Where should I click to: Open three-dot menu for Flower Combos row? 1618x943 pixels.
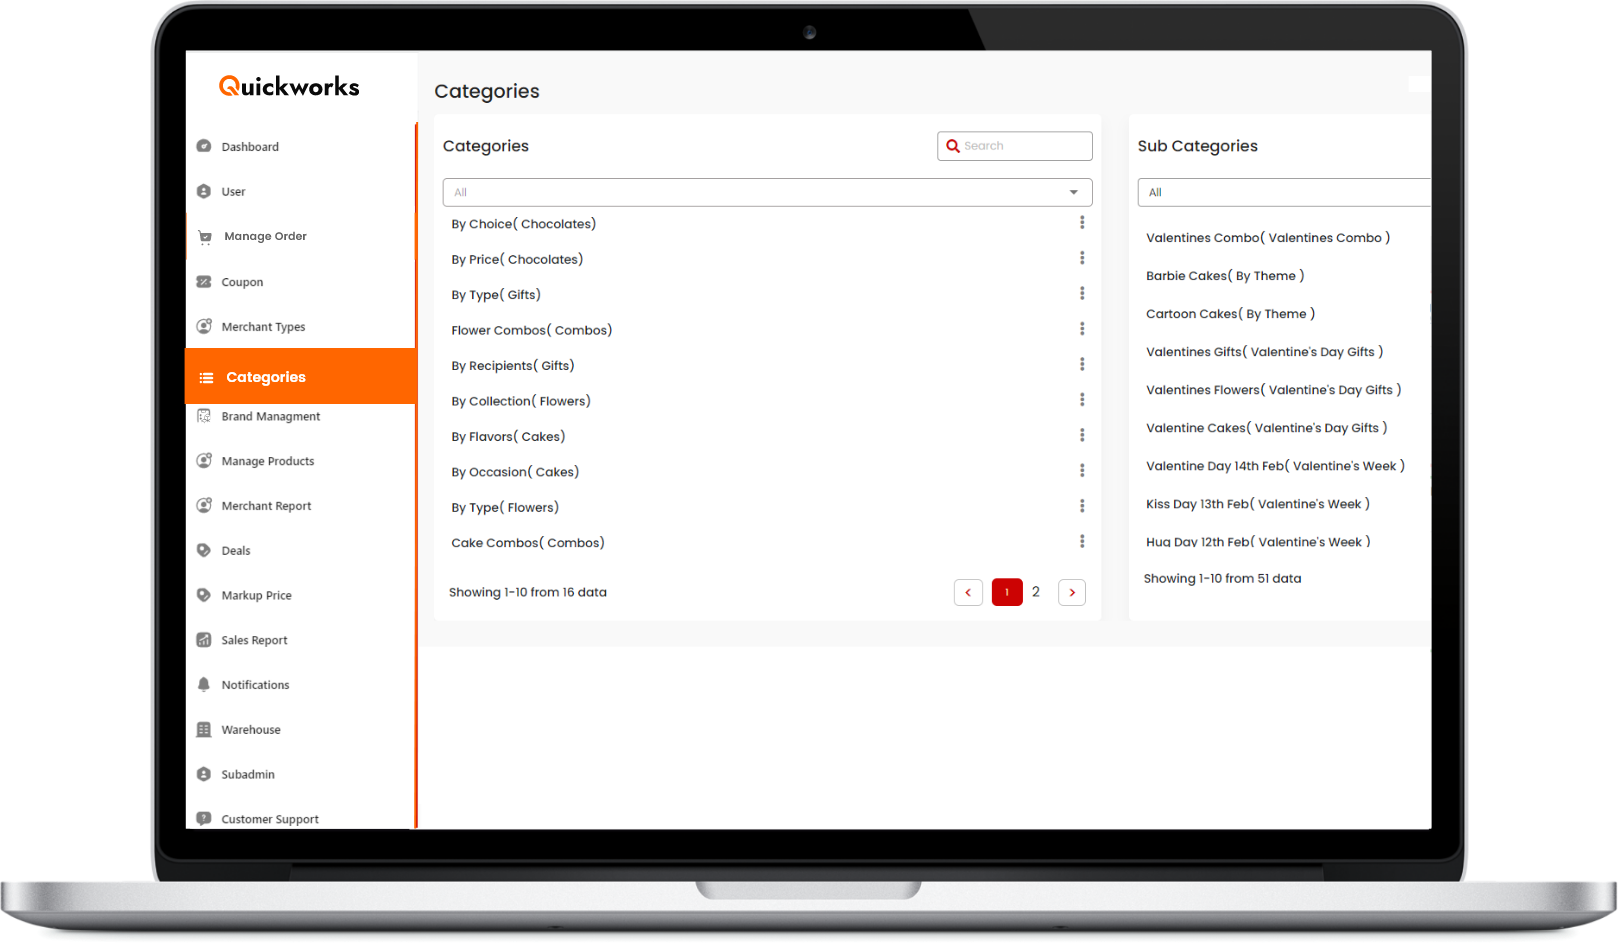point(1081,329)
